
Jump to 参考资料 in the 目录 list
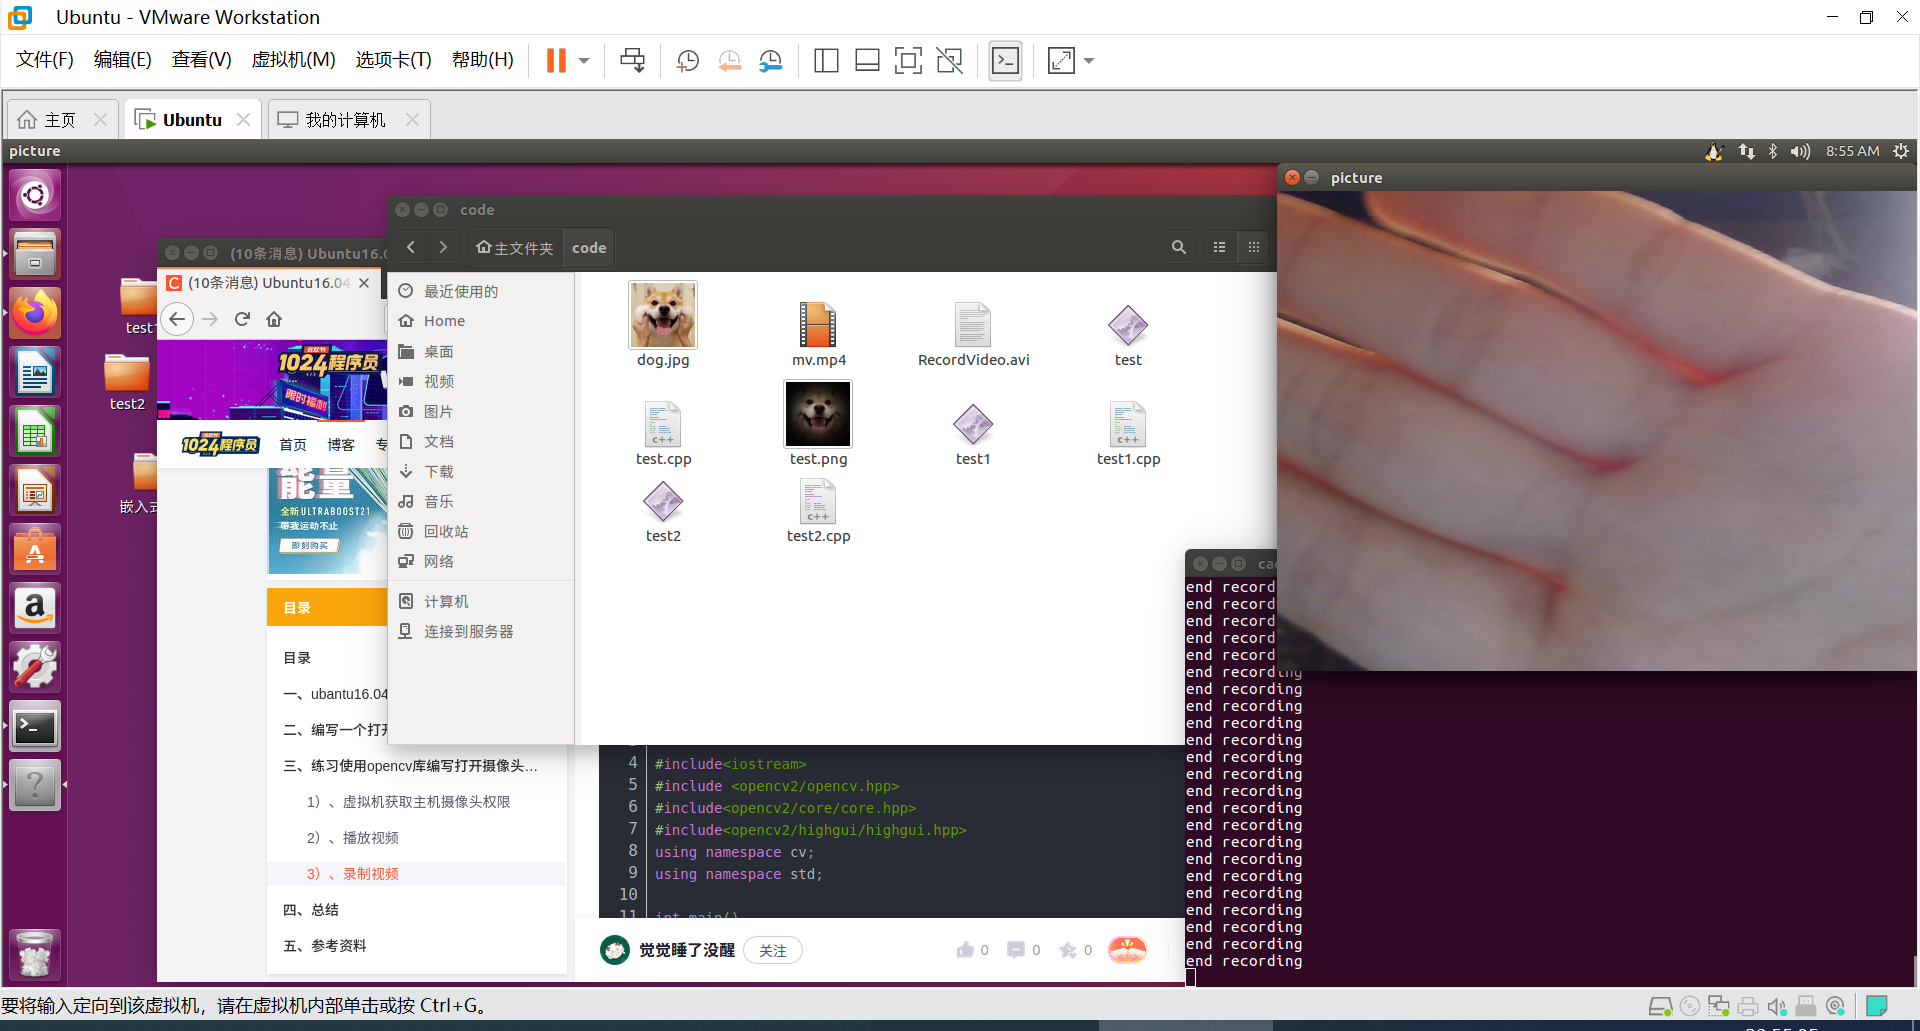(x=325, y=946)
